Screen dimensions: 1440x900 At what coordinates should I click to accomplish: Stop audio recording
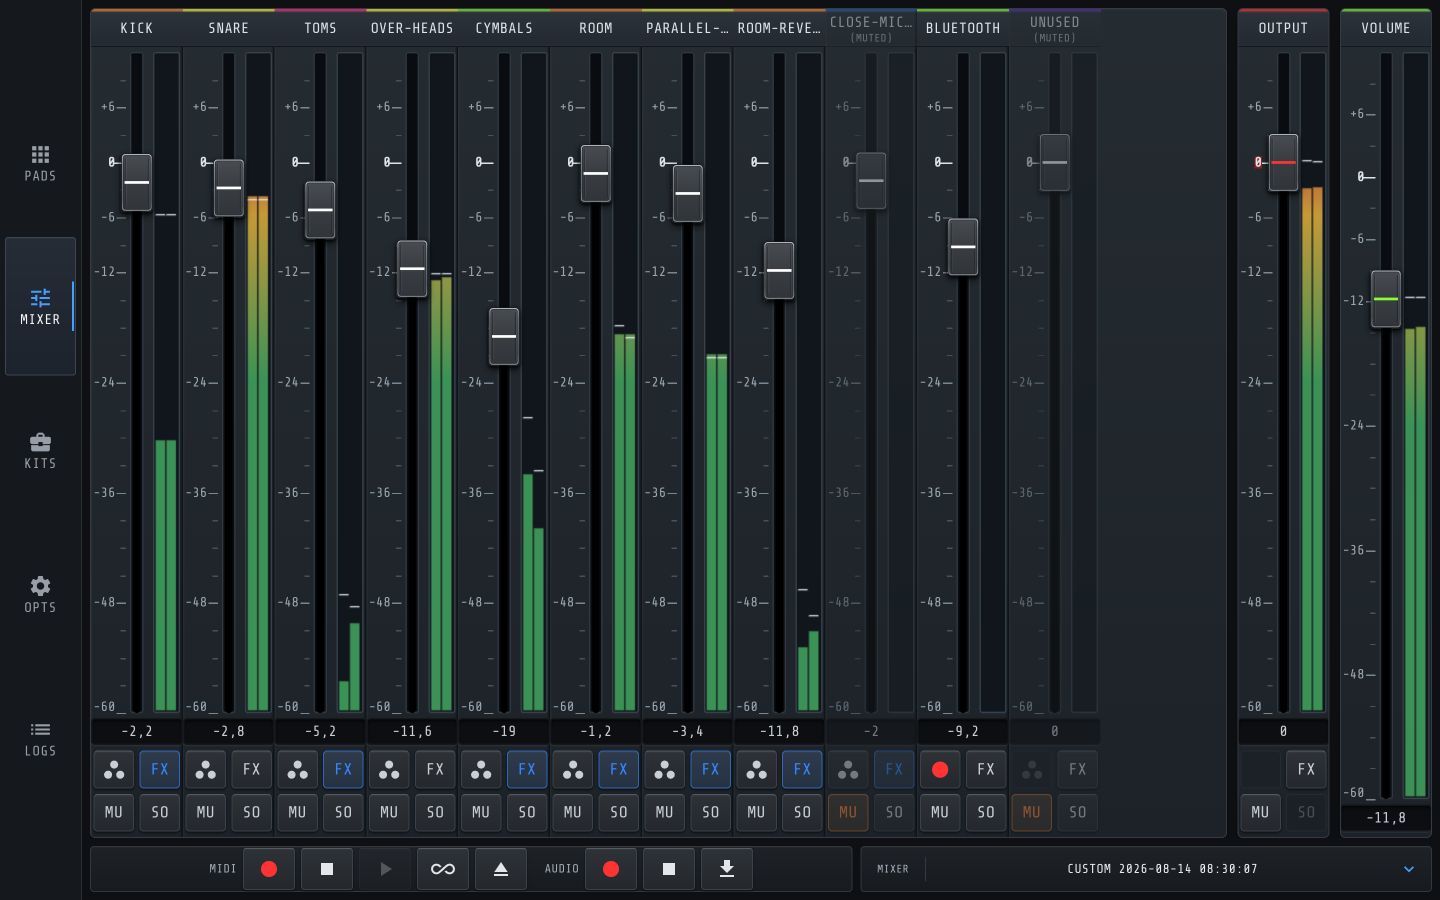click(669, 869)
